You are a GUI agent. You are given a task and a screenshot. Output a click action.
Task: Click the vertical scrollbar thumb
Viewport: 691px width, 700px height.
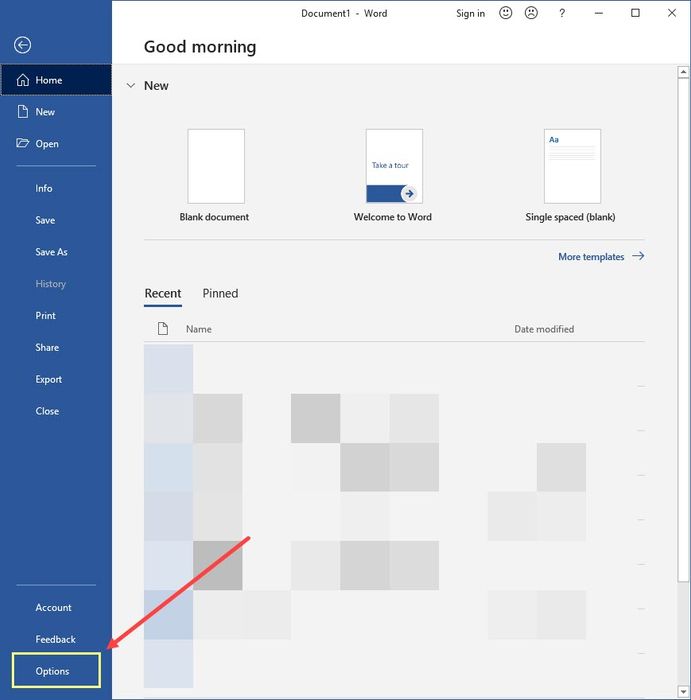coord(683,329)
